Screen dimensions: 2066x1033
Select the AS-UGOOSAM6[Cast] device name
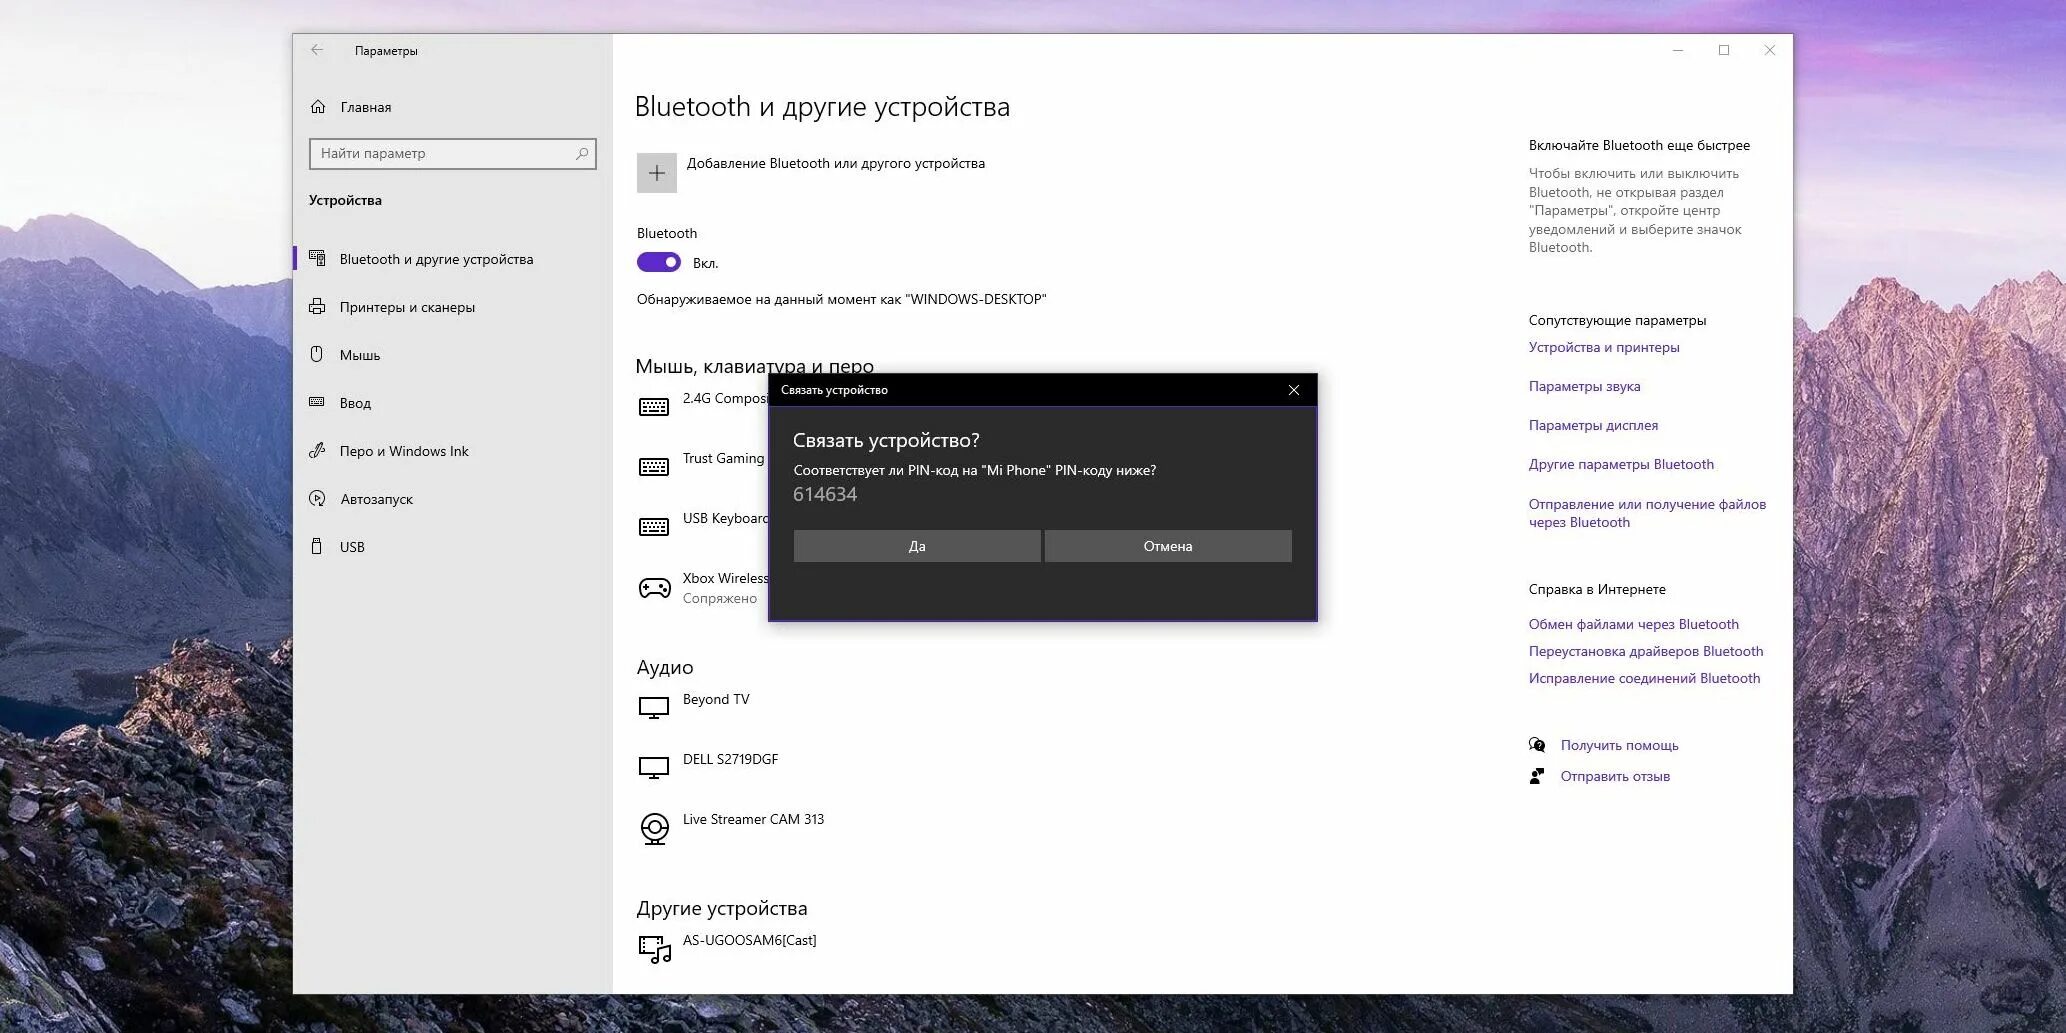(749, 940)
